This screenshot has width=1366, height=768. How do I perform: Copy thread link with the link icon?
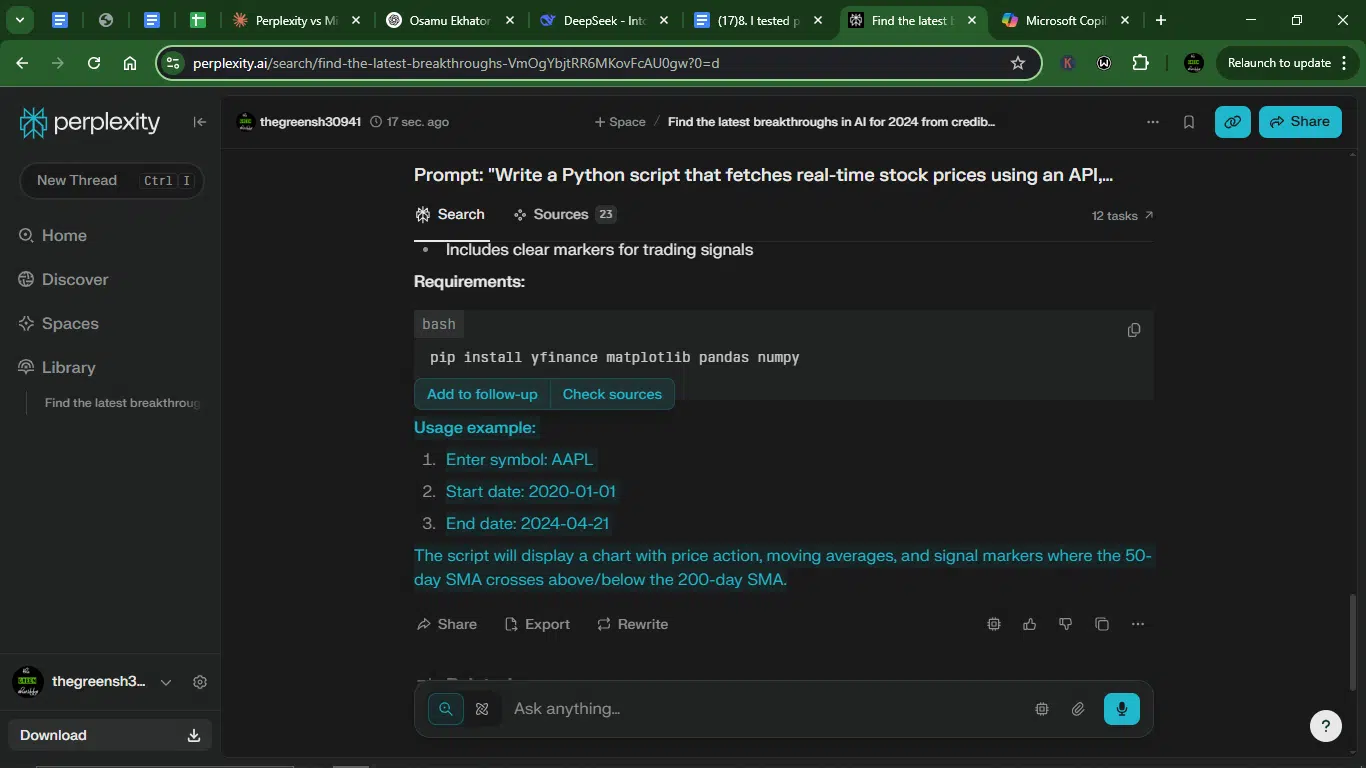1233,122
